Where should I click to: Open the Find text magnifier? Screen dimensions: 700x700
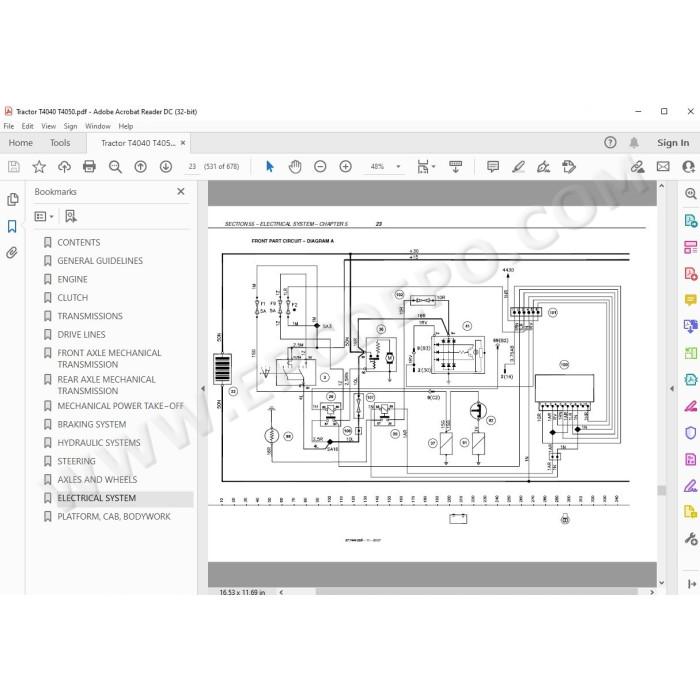click(115, 167)
